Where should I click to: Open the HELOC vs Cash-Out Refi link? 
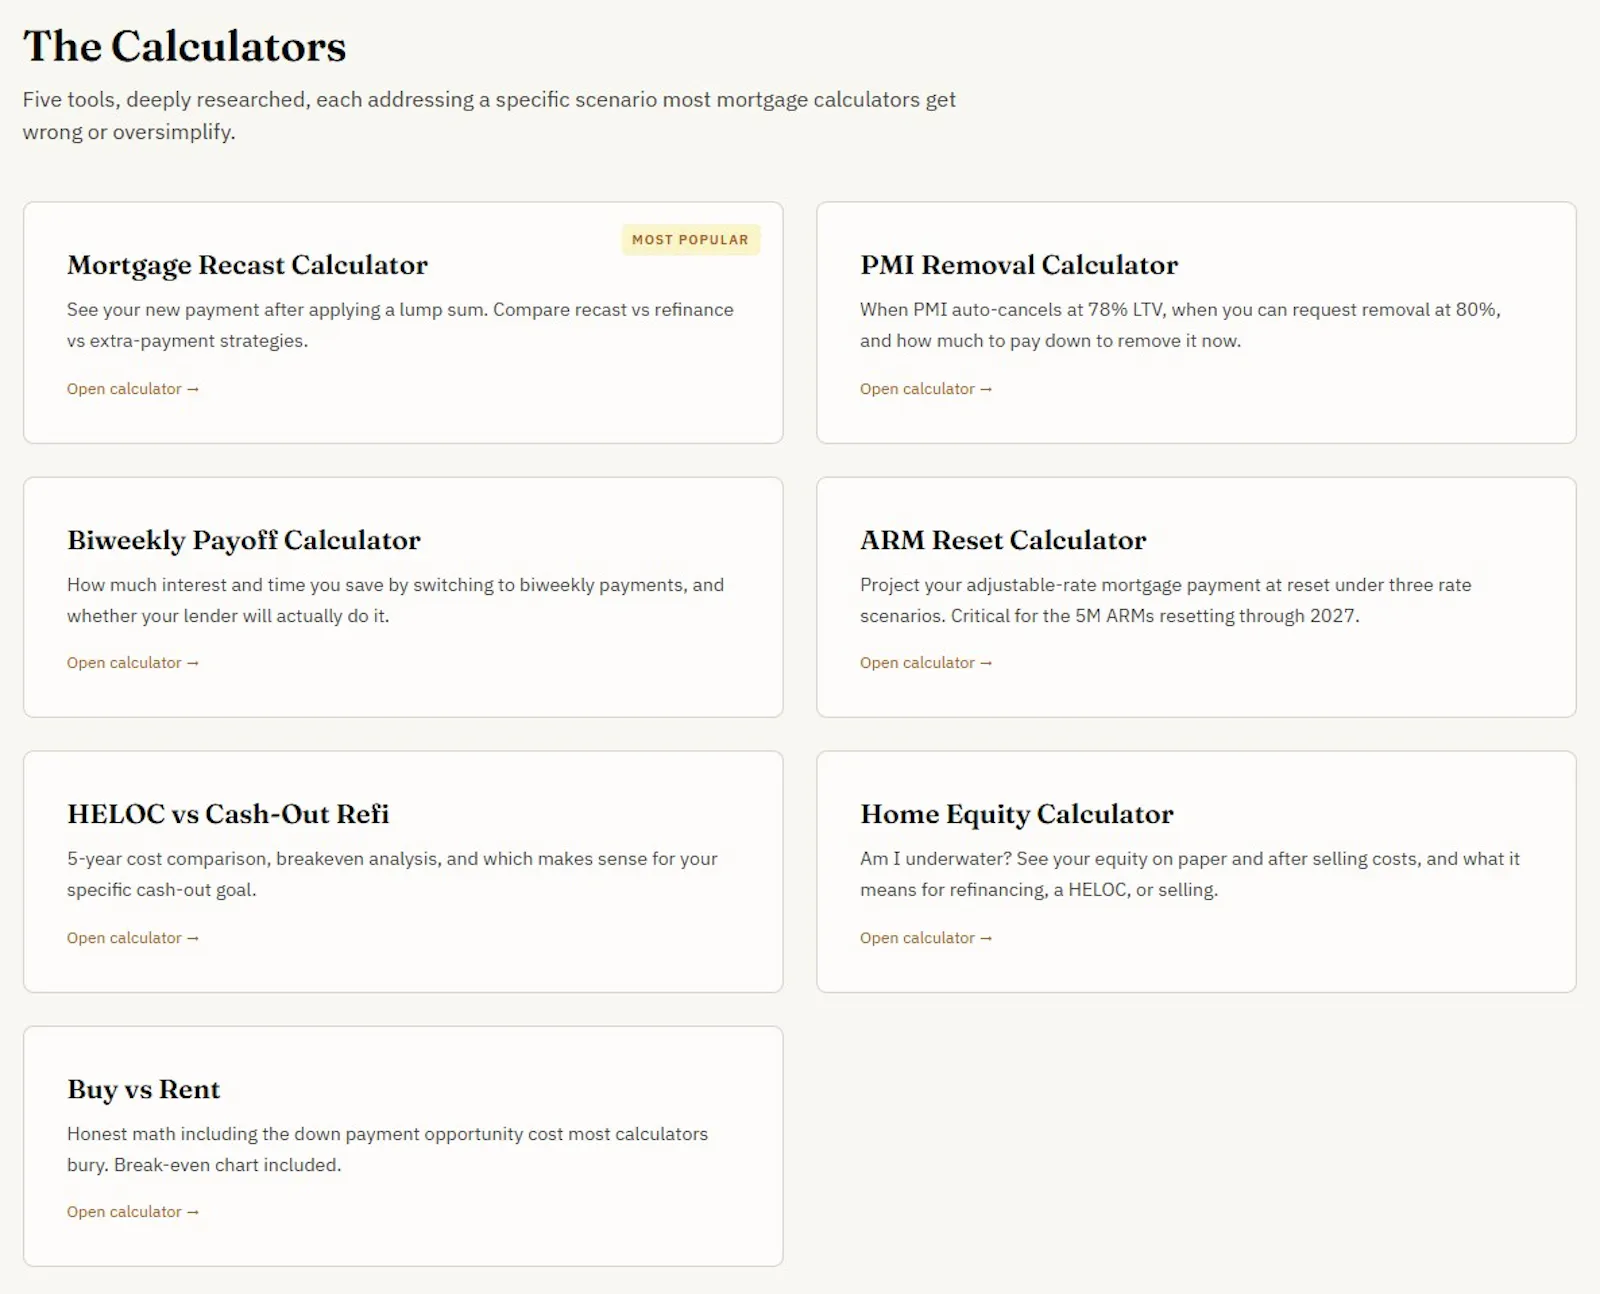coord(133,938)
